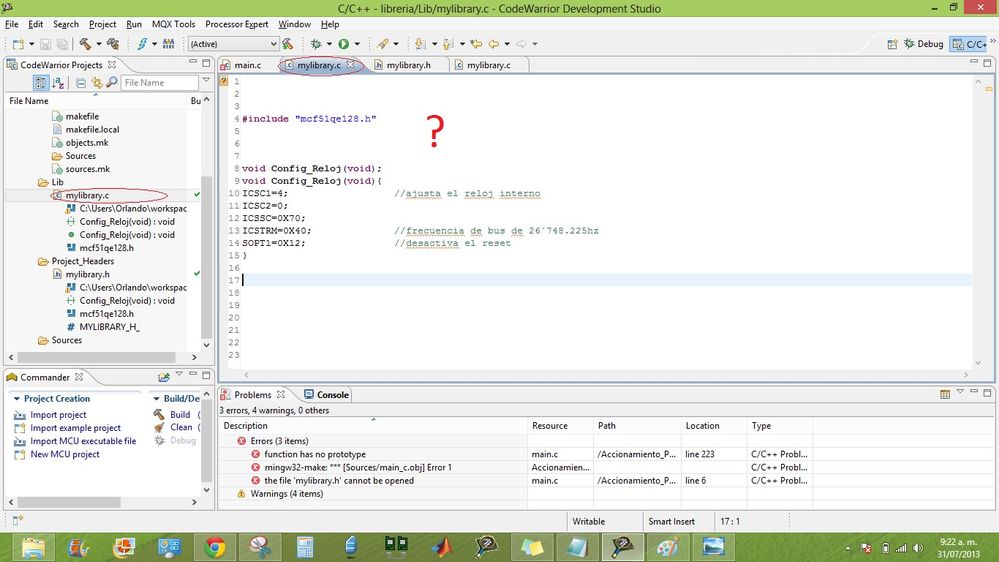Click Collapse All in CodeWarrior Projects toolbar
999x562 pixels.
tap(81, 83)
